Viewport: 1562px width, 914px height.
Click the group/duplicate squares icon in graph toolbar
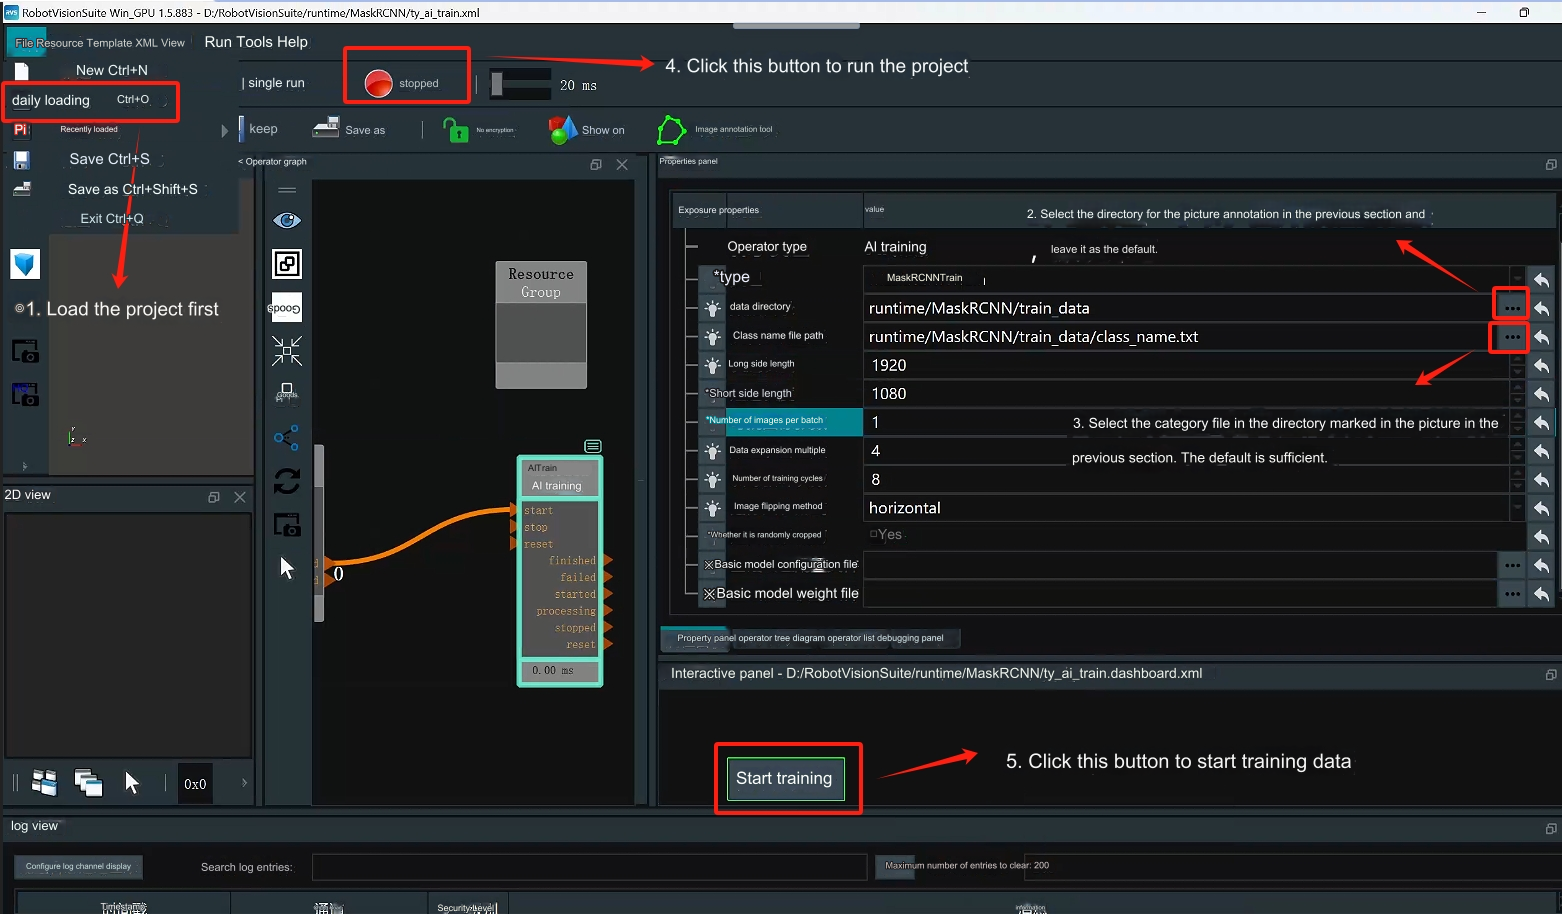(287, 264)
